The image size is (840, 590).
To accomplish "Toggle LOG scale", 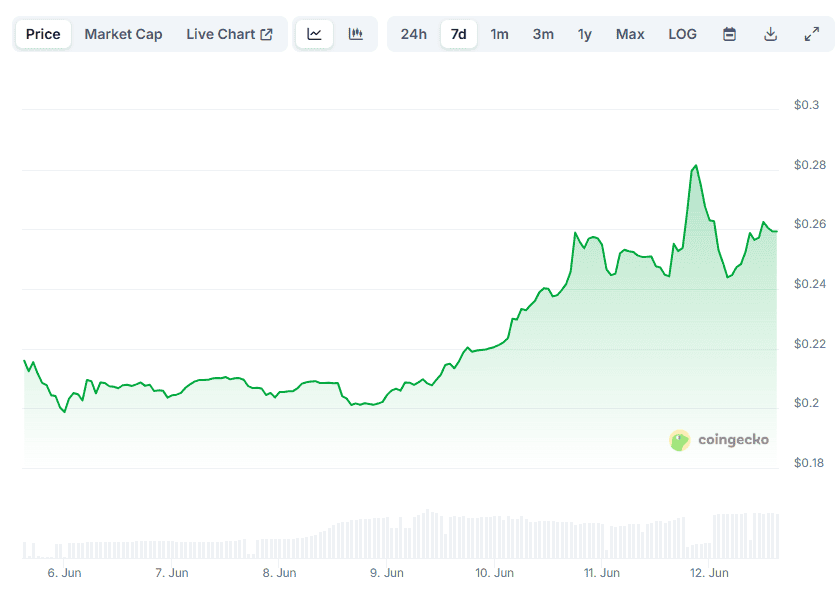I will (x=682, y=34).
